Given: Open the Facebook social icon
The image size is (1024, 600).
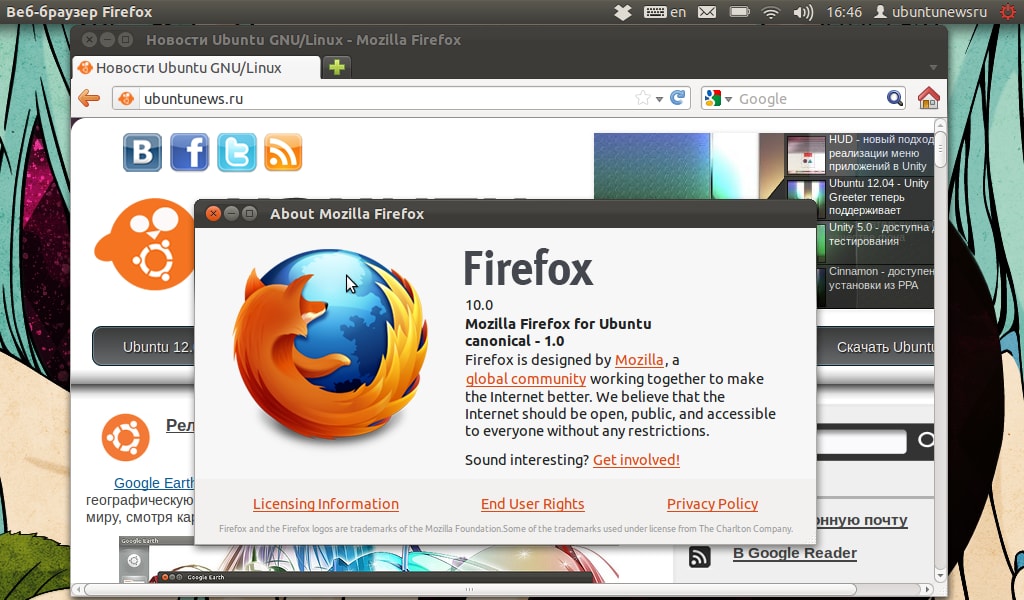Looking at the screenshot, I should point(189,152).
